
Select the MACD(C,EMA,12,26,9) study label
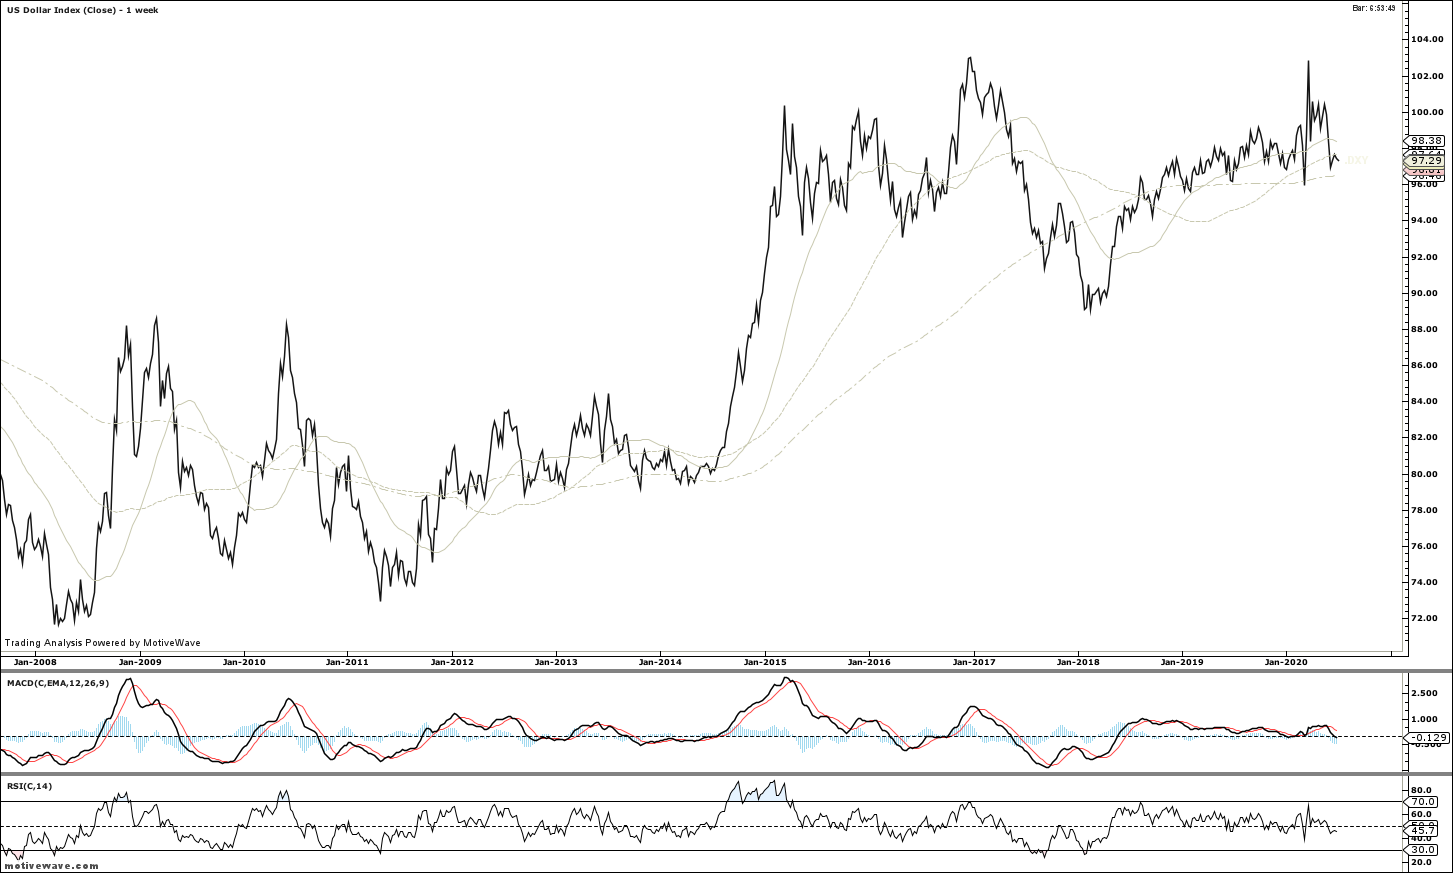tap(57, 683)
